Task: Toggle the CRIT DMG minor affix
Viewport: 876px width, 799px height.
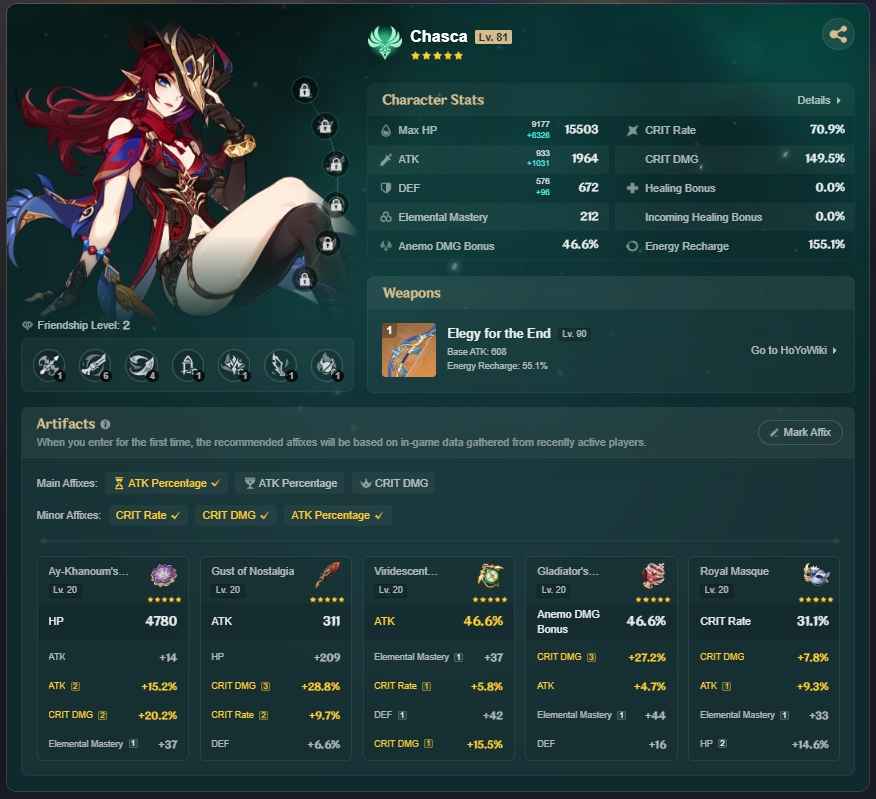Action: pos(235,515)
